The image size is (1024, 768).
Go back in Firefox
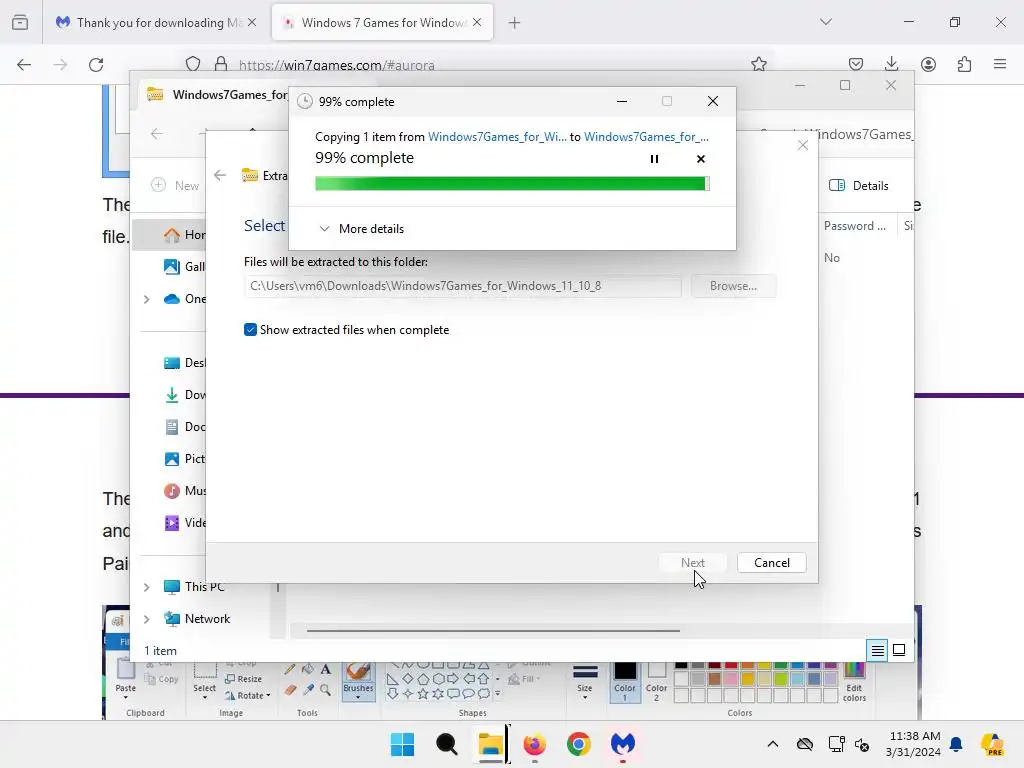click(x=24, y=64)
